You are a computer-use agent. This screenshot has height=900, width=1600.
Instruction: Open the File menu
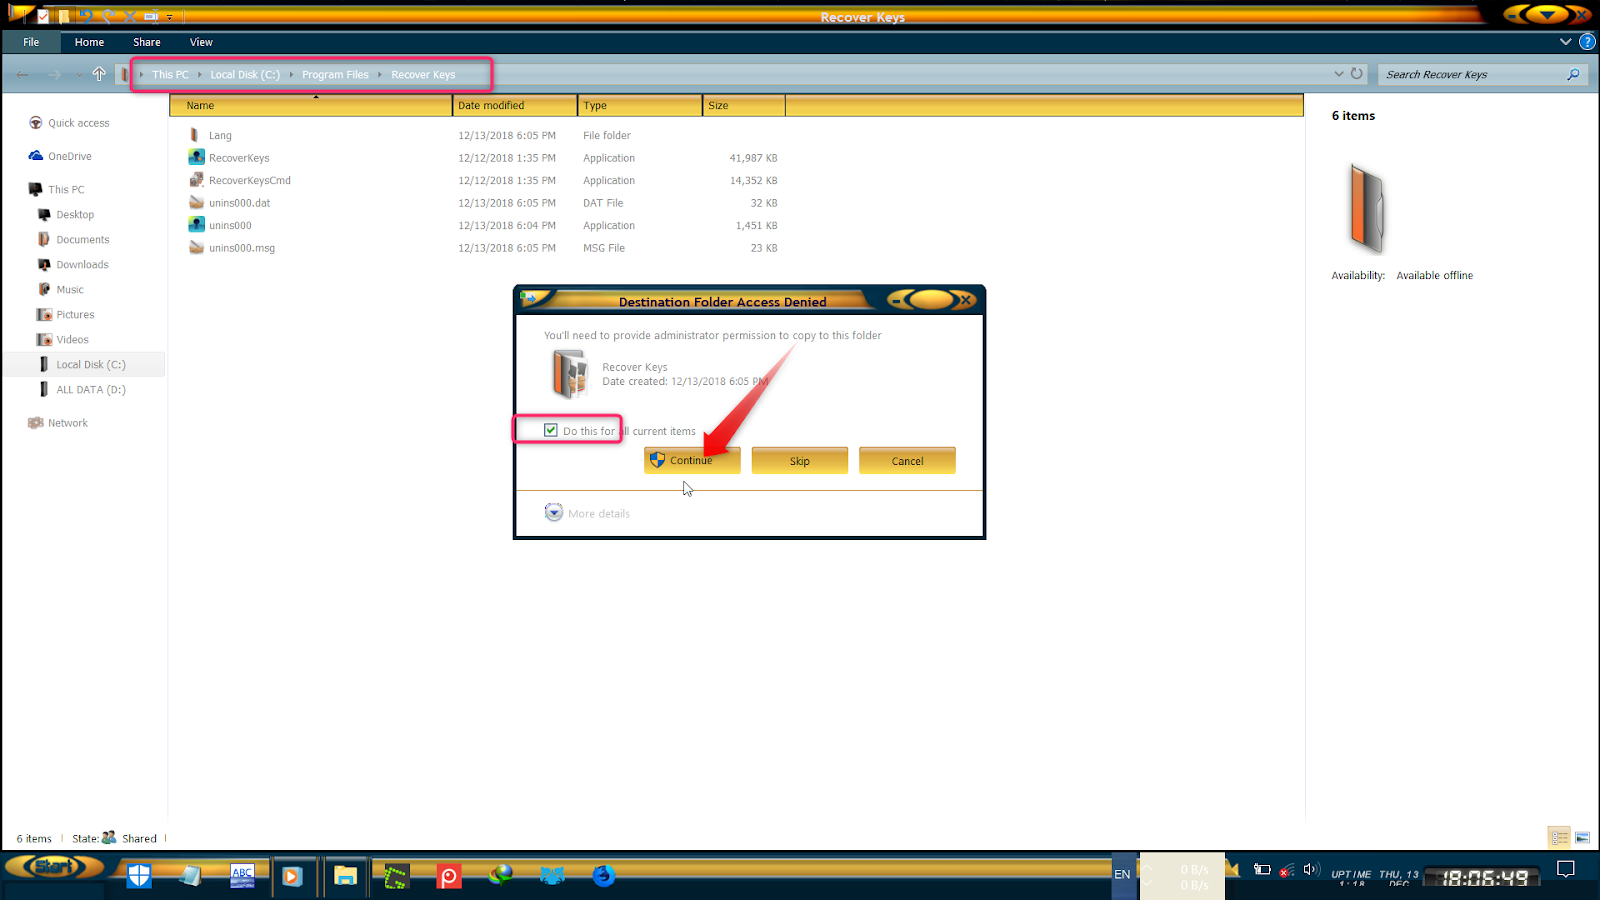pyautogui.click(x=31, y=42)
